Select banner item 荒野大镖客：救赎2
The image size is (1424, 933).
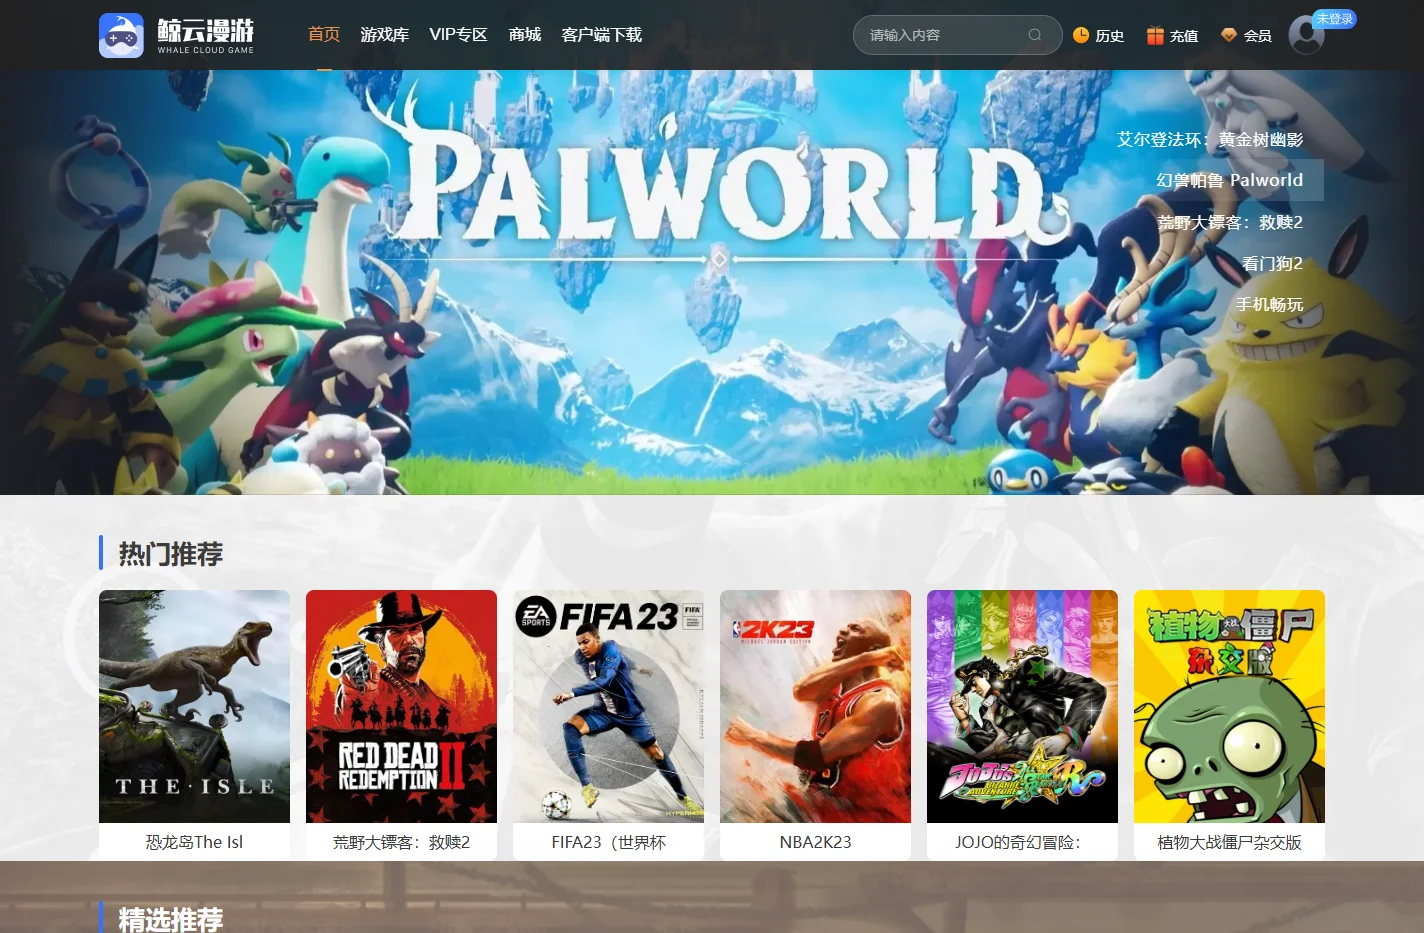1231,222
